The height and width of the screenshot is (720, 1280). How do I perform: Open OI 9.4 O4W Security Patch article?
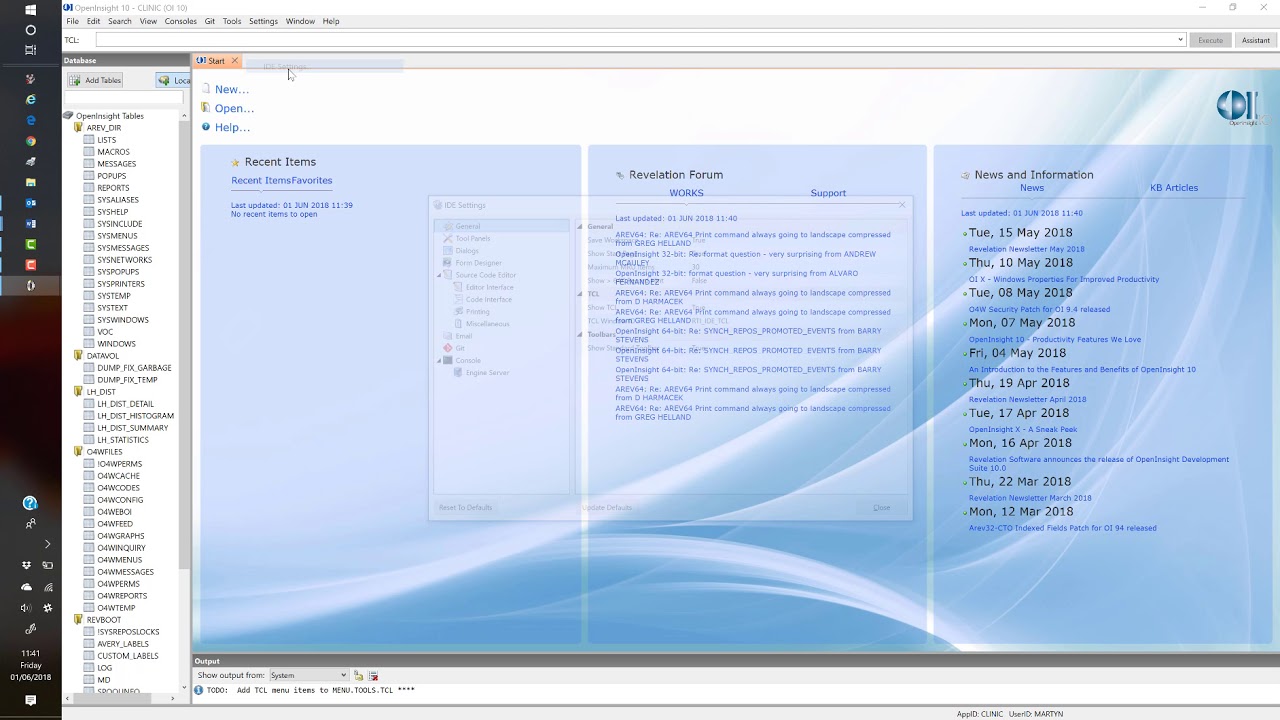[1039, 310]
